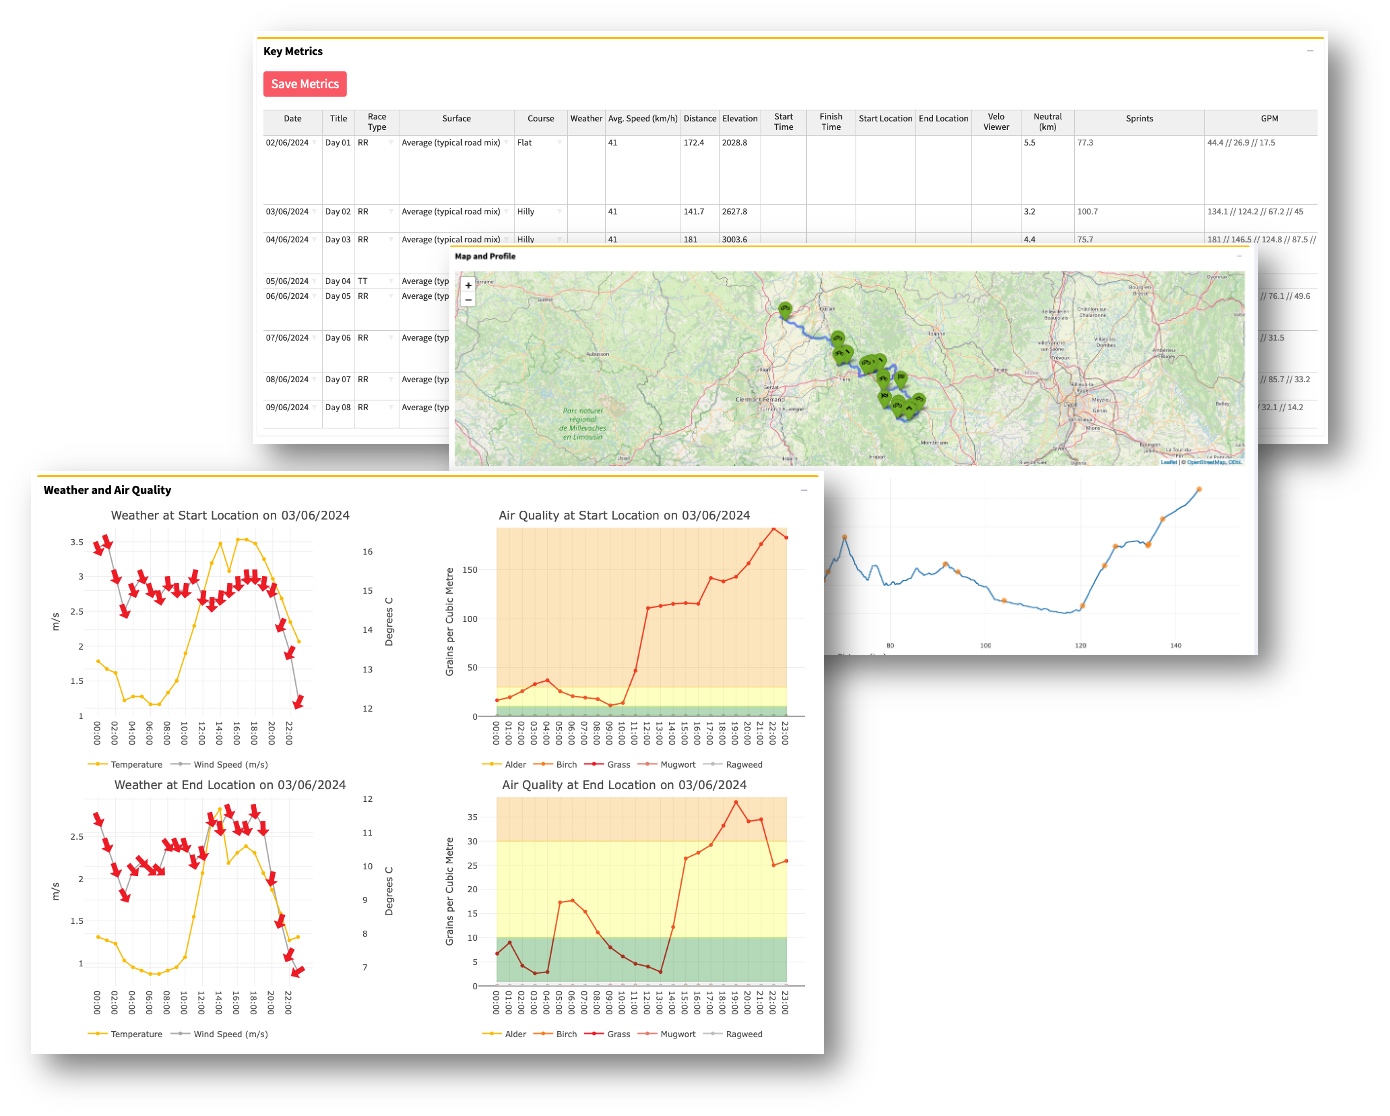
Task: Zoom out on the route map
Action: [466, 301]
